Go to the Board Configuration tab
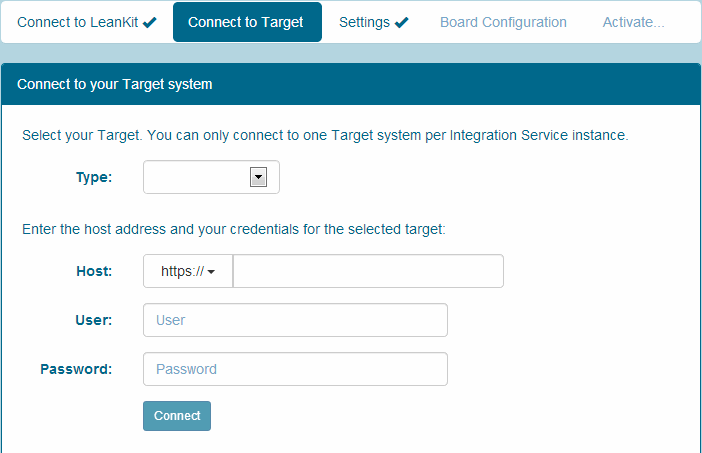Image resolution: width=702 pixels, height=453 pixels. pyautogui.click(x=503, y=22)
